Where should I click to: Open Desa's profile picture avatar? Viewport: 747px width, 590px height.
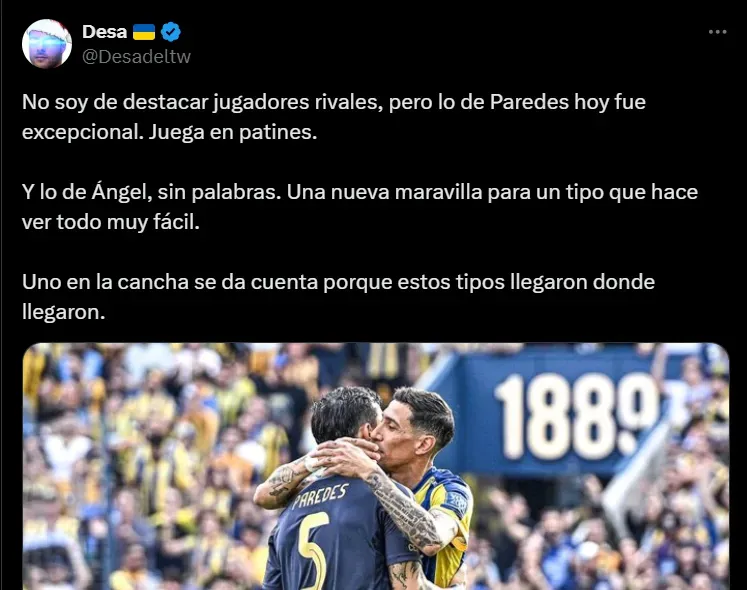47,44
